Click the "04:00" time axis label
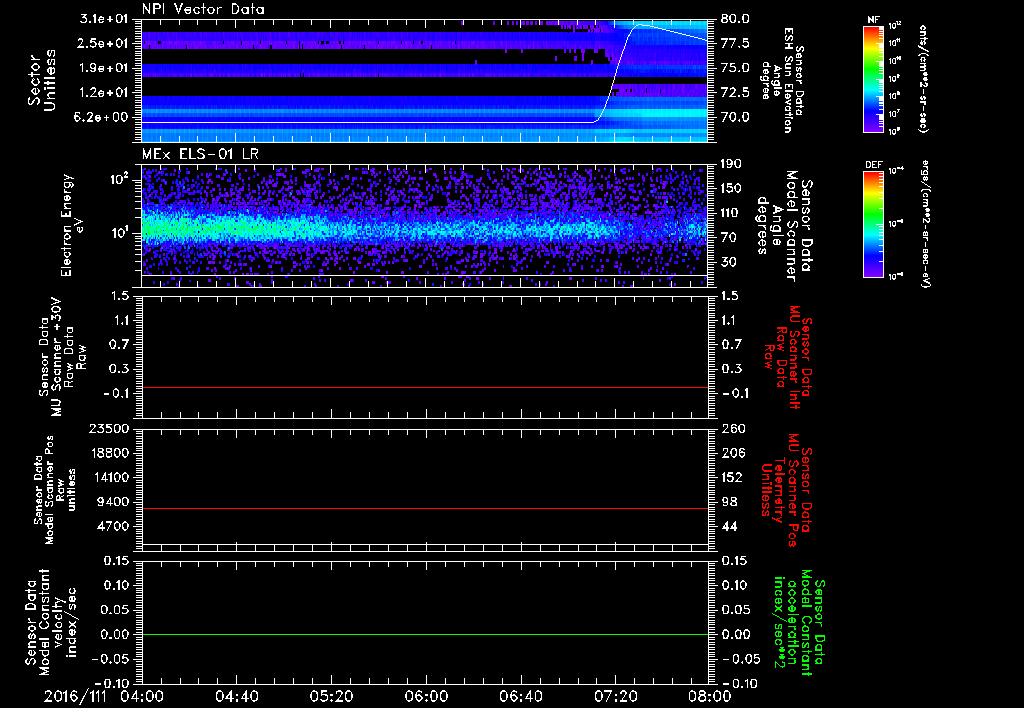 click(x=142, y=696)
